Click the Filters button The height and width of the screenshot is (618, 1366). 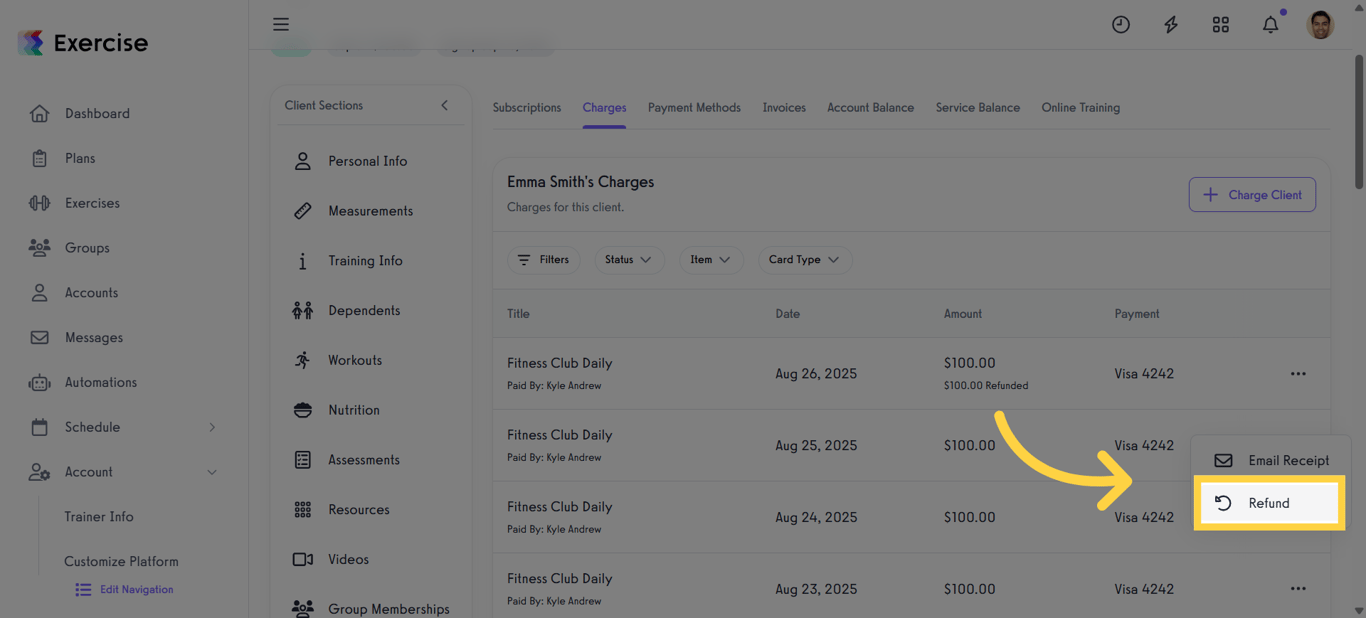tap(543, 260)
